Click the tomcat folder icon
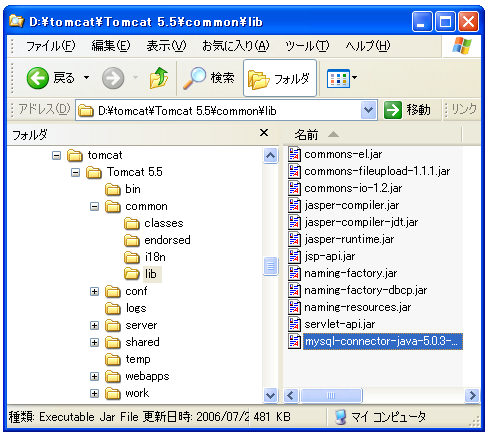The image size is (487, 436). pyautogui.click(x=75, y=155)
